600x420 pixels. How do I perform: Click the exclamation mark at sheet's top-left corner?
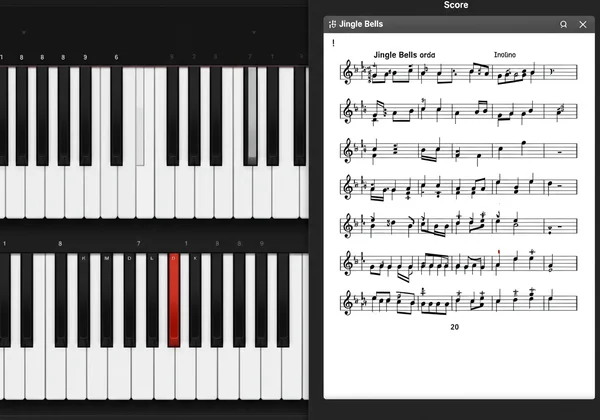[333, 43]
